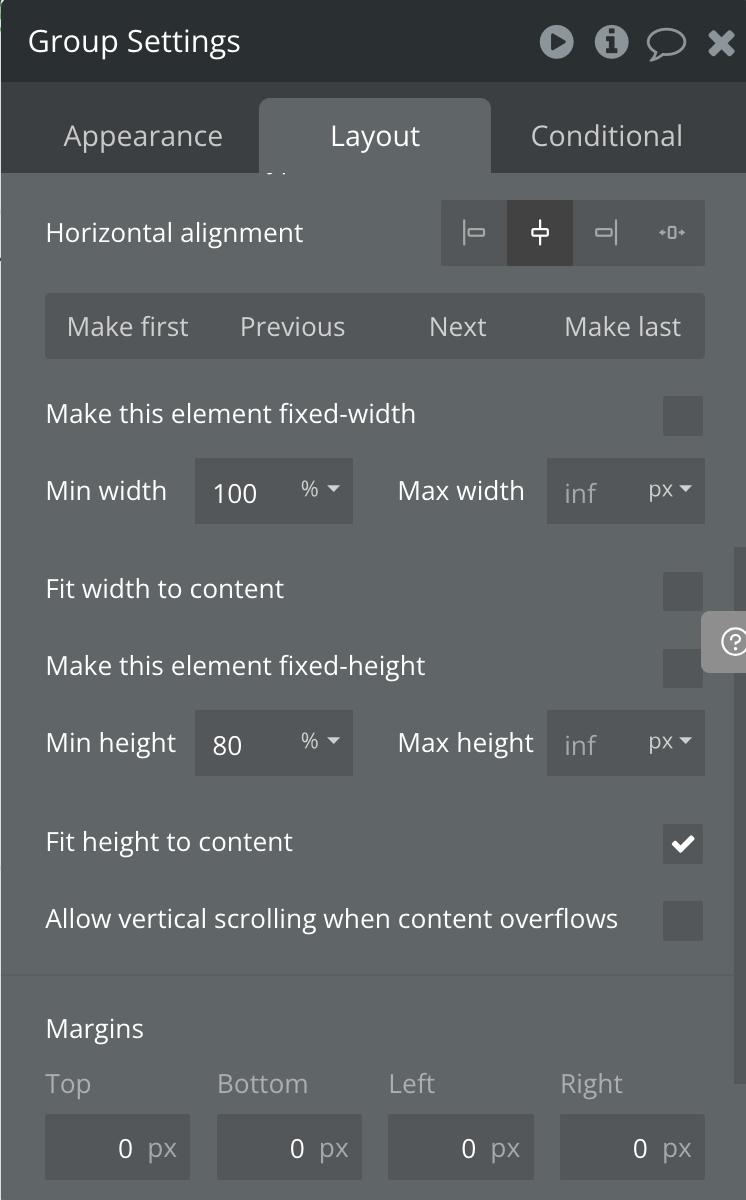Click the Make last button

tap(622, 327)
